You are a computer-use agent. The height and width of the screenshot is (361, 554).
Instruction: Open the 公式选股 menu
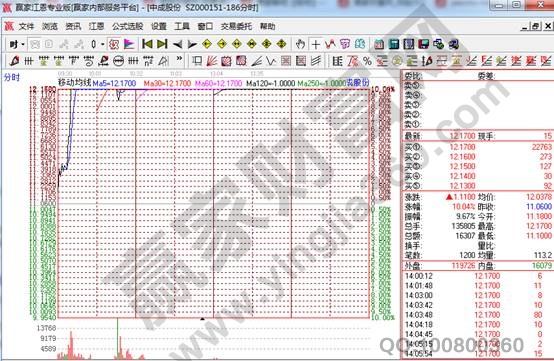pyautogui.click(x=128, y=26)
